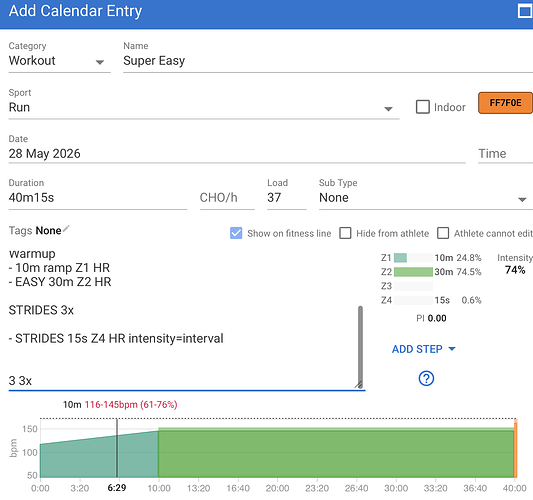This screenshot has width=533, height=500.
Task: Click the Date field 28 May 2026
Action: (237, 154)
